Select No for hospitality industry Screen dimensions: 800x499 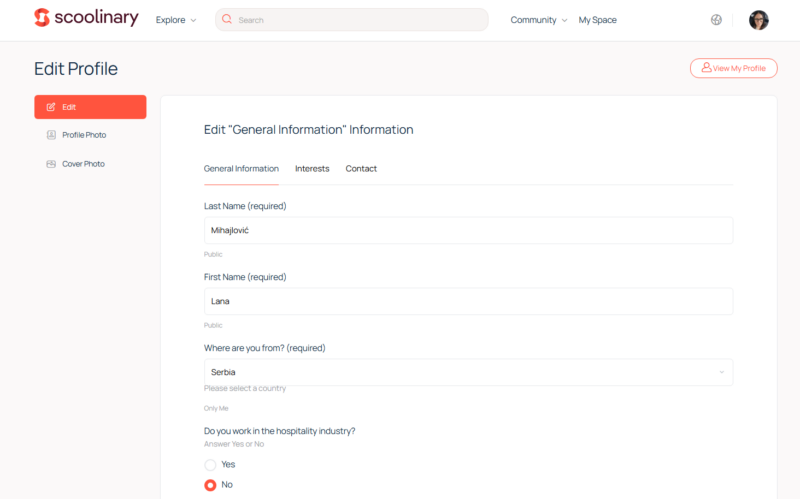point(210,485)
